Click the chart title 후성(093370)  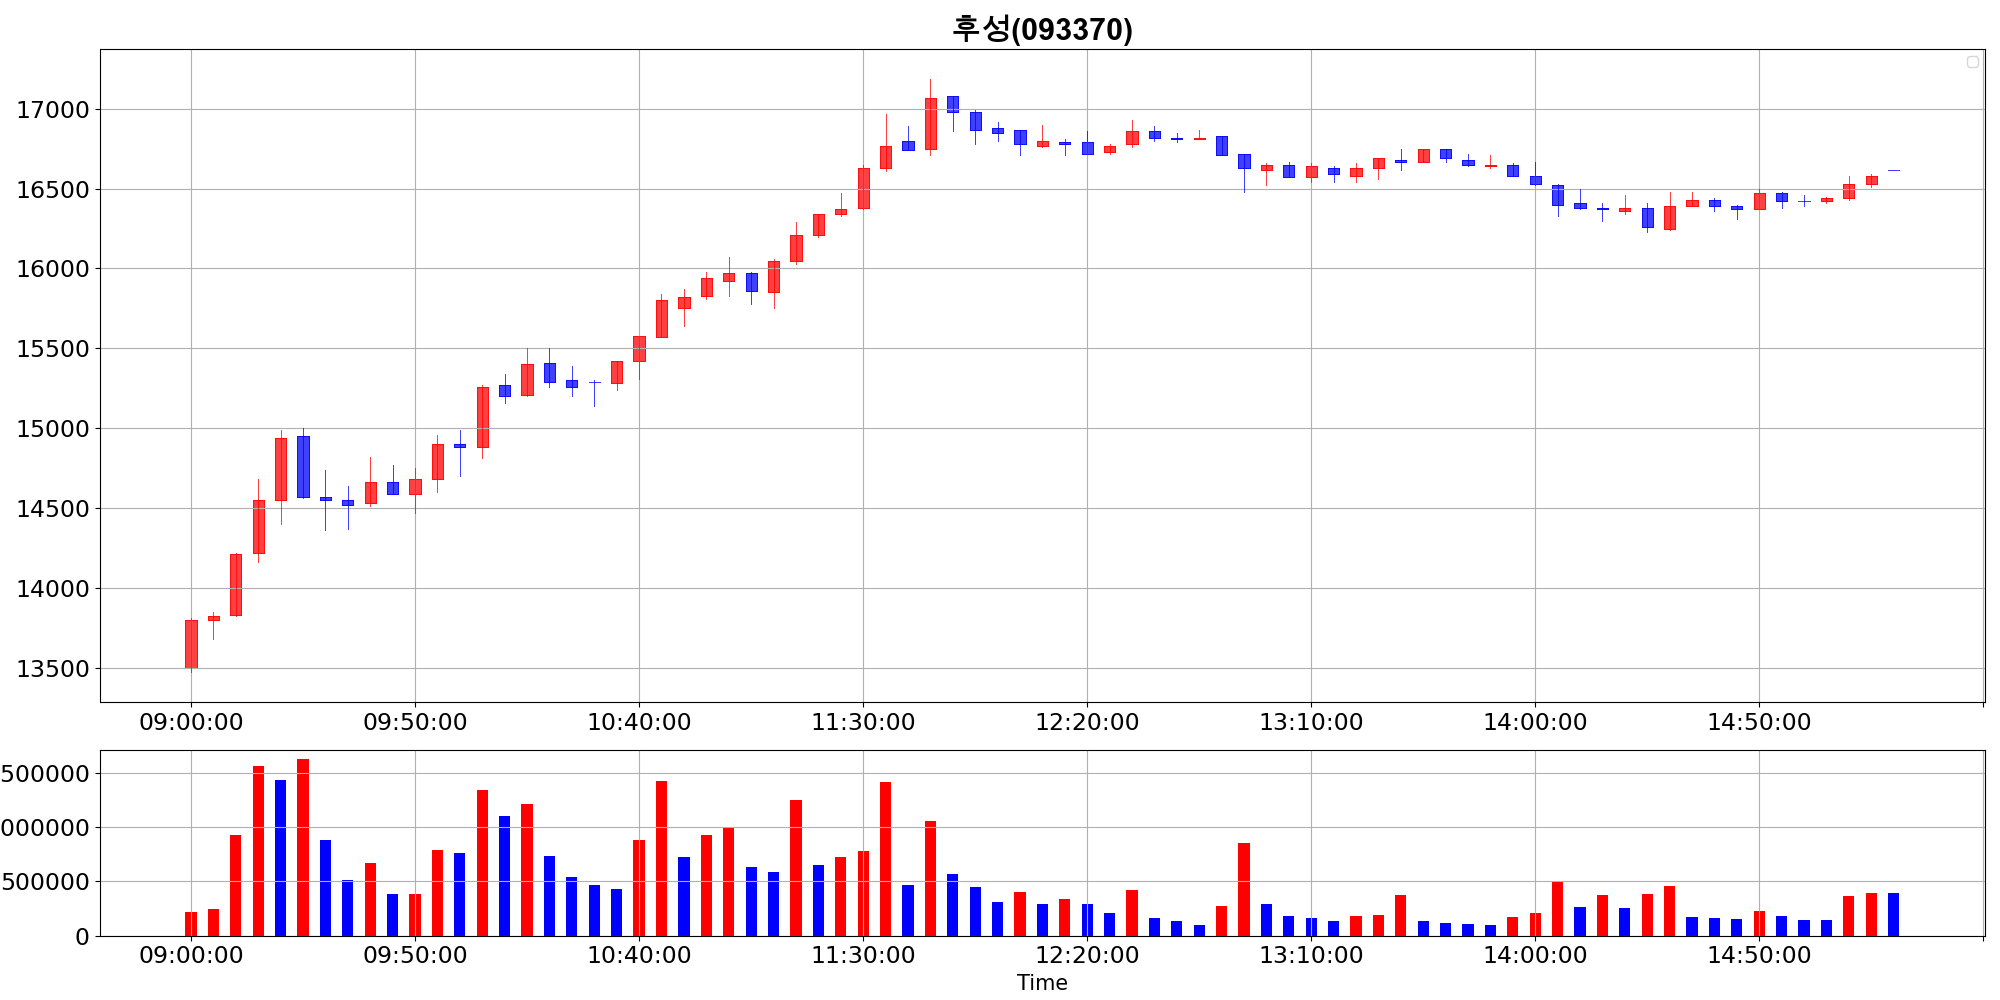click(1042, 29)
